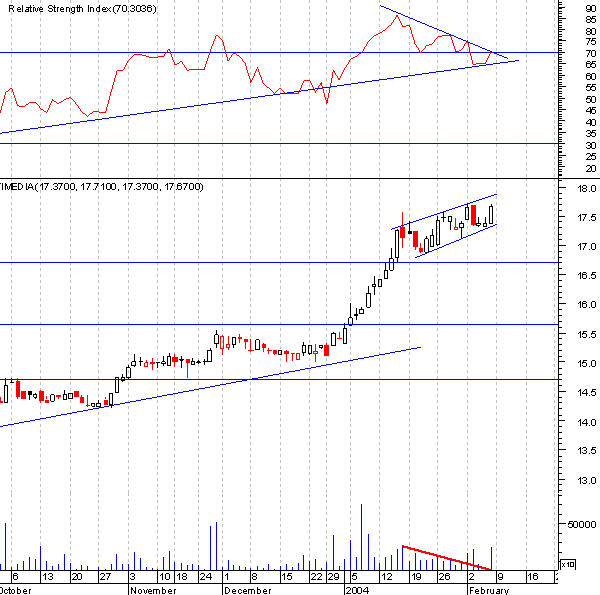The image size is (600, 595).
Task: Click the November month label
Action: 153,590
